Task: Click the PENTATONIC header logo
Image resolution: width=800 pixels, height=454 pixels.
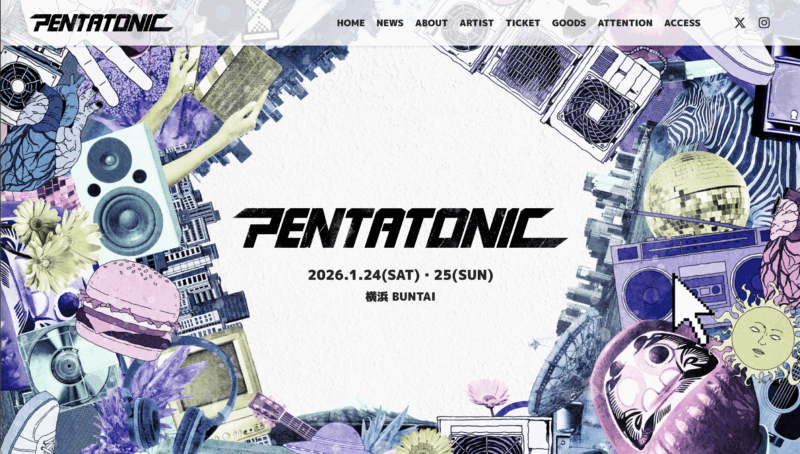Action: pos(101,23)
